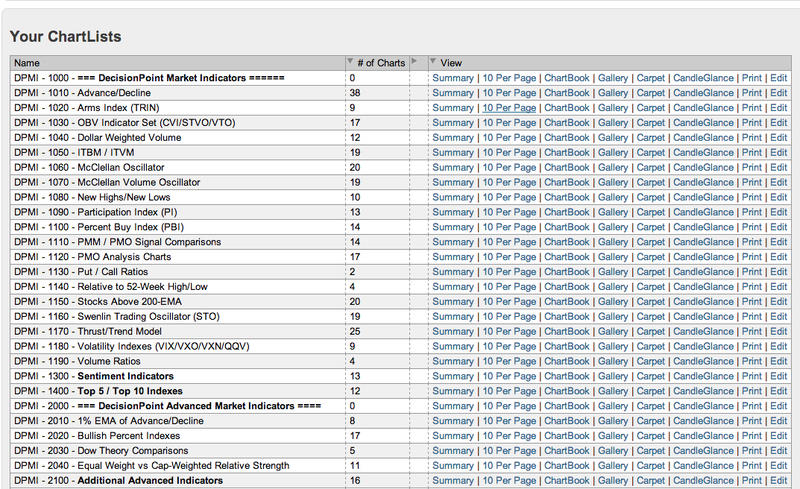Image resolution: width=800 pixels, height=489 pixels.
Task: Edit the Additional Advanced Indicators list
Action: tap(779, 480)
